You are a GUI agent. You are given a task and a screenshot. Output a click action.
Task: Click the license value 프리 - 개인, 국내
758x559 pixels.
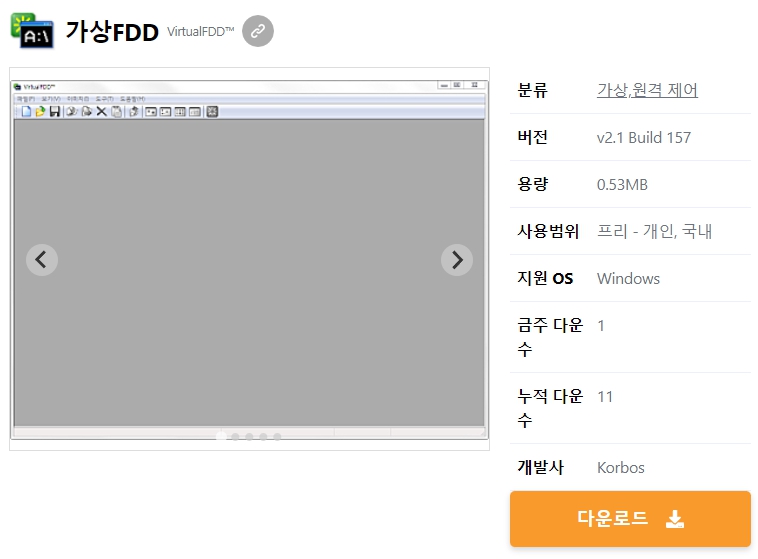tap(654, 231)
